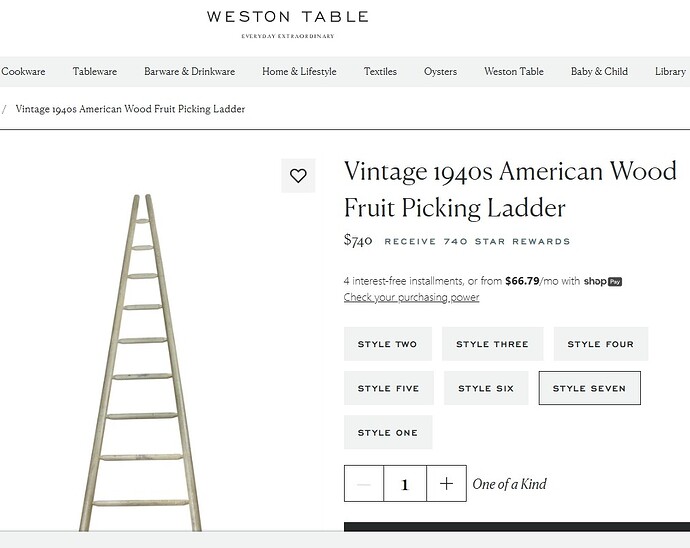Choose Style Six variant
The image size is (690, 548).
coord(488,388)
